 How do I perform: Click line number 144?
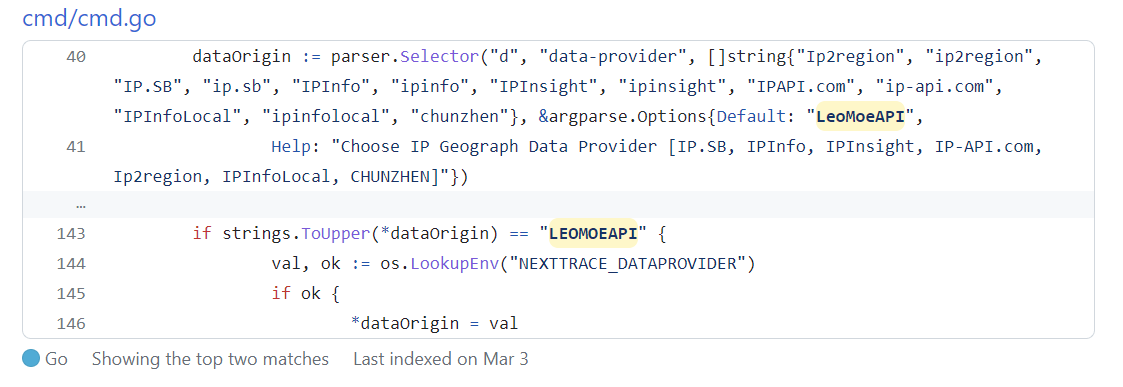click(x=70, y=264)
